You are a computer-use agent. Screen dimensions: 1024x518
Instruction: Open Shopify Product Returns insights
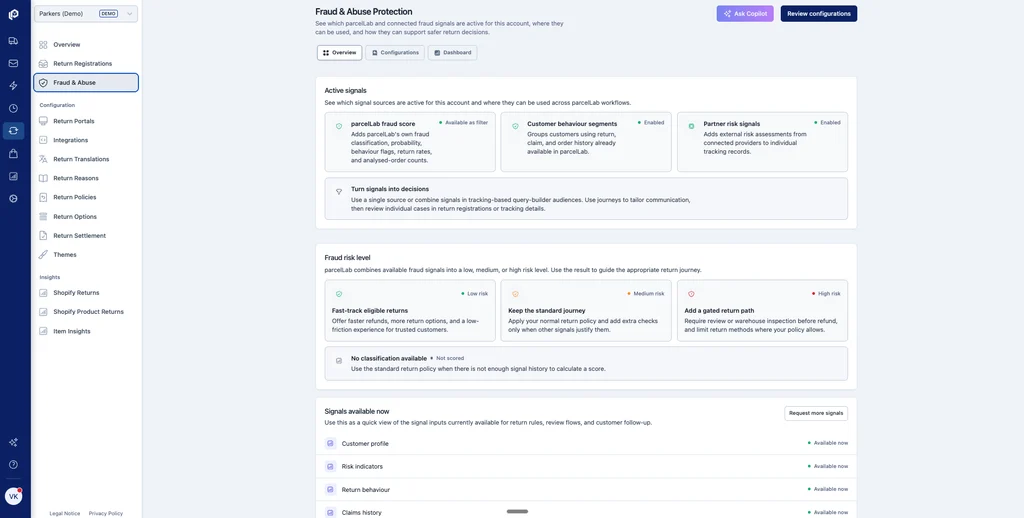tap(86, 312)
